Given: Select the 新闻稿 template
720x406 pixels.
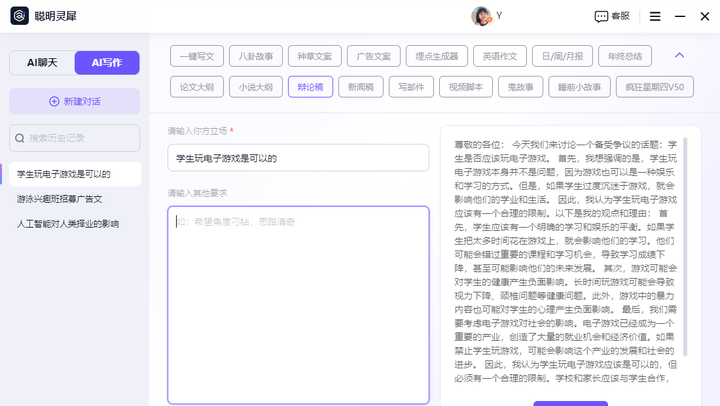Looking at the screenshot, I should (x=361, y=87).
